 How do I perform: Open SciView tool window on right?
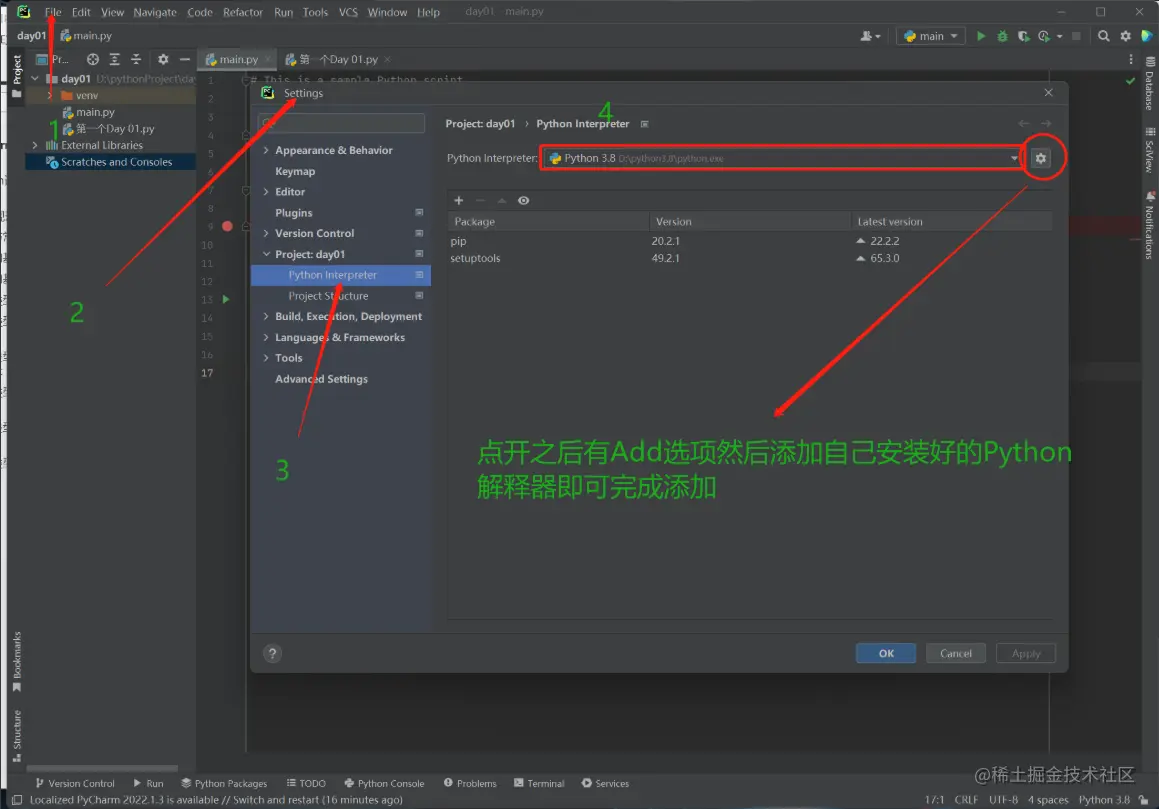point(1149,150)
